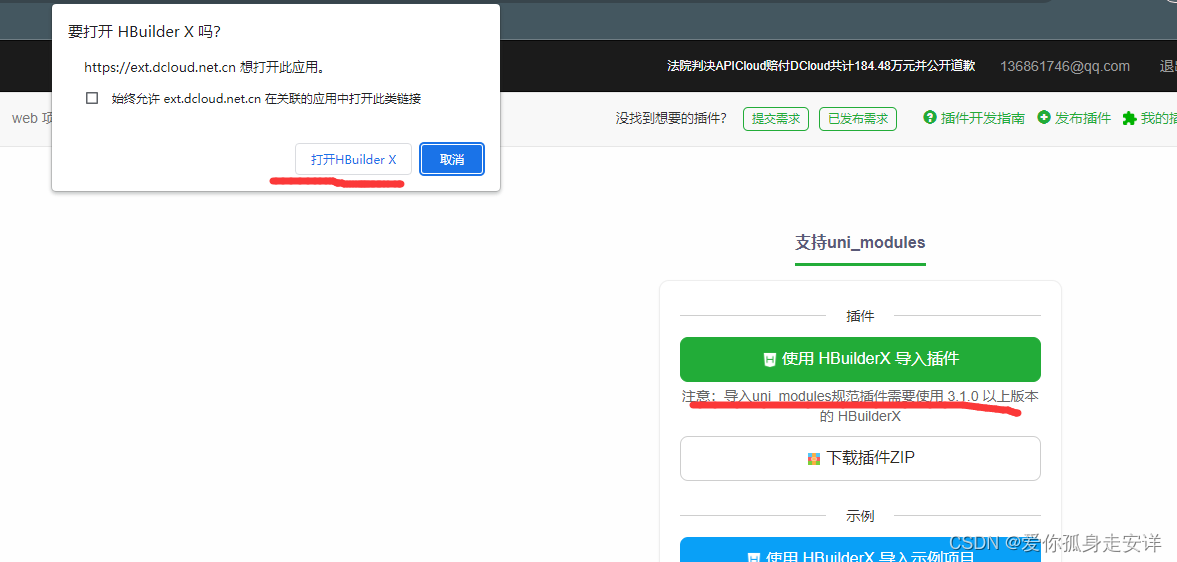Image resolution: width=1177 pixels, height=562 pixels.
Task: Click the 取消 button in dialog
Action: click(x=452, y=159)
